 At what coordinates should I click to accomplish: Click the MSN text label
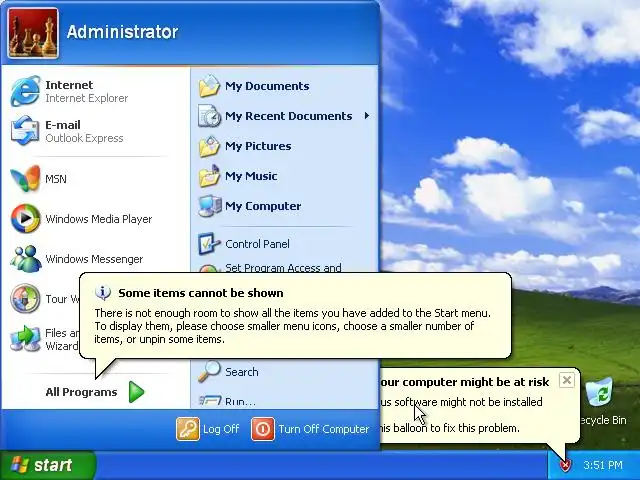coord(56,179)
